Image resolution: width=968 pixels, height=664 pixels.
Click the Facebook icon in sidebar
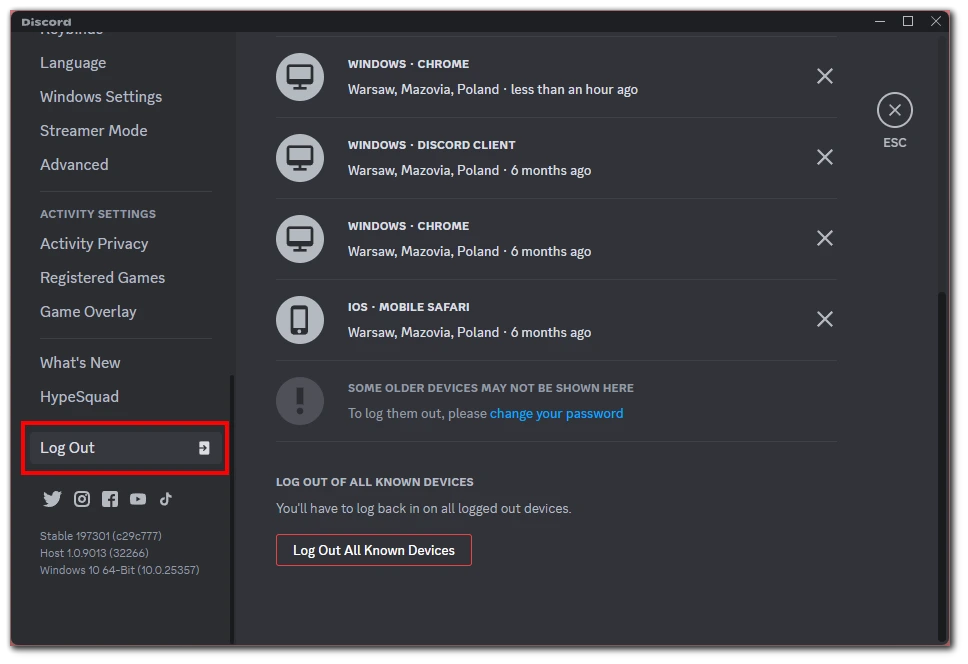(x=110, y=499)
